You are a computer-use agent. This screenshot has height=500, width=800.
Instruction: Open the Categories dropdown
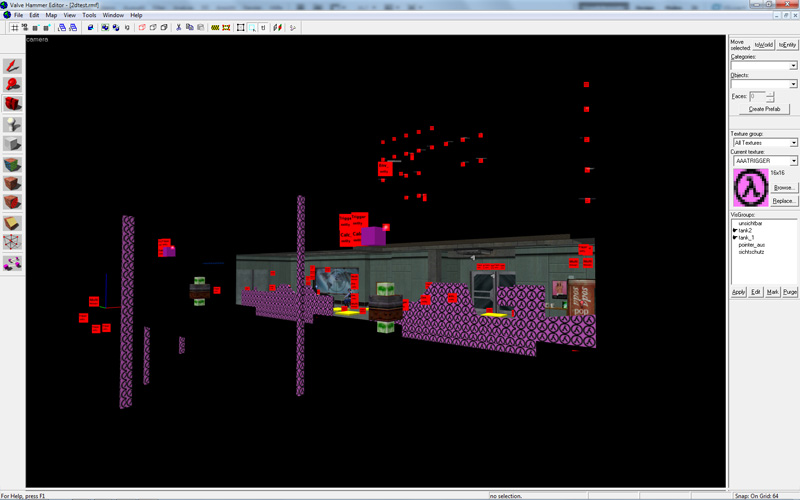793,65
